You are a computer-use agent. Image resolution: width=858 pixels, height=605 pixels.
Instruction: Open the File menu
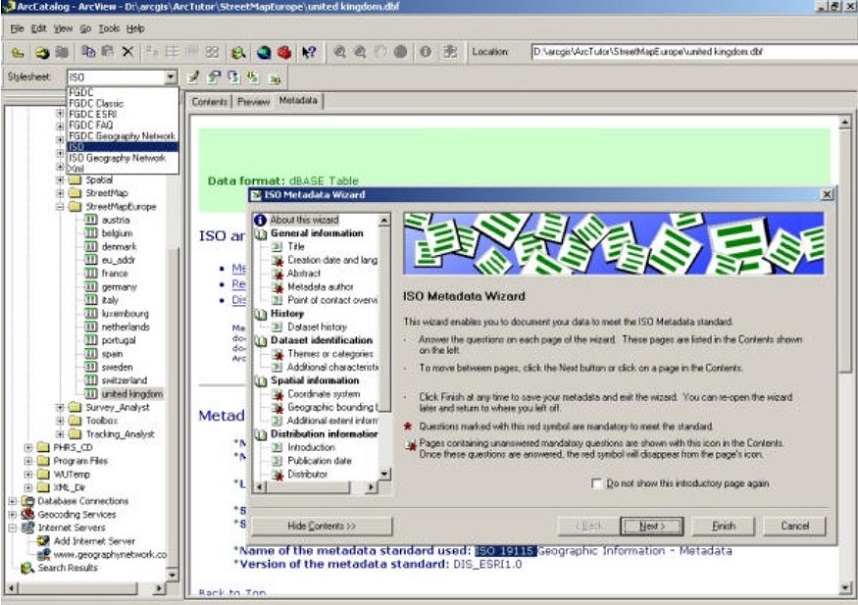click(17, 28)
